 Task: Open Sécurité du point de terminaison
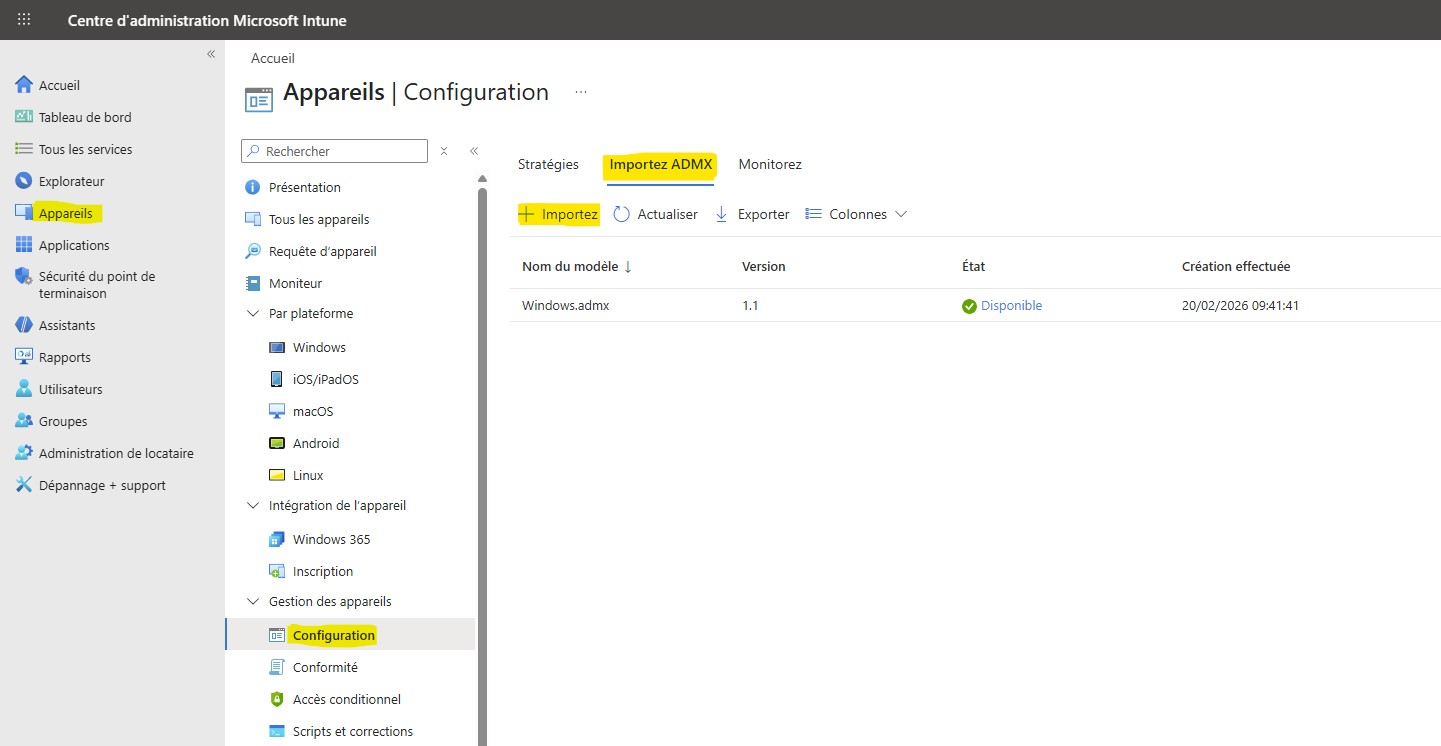[x=90, y=284]
